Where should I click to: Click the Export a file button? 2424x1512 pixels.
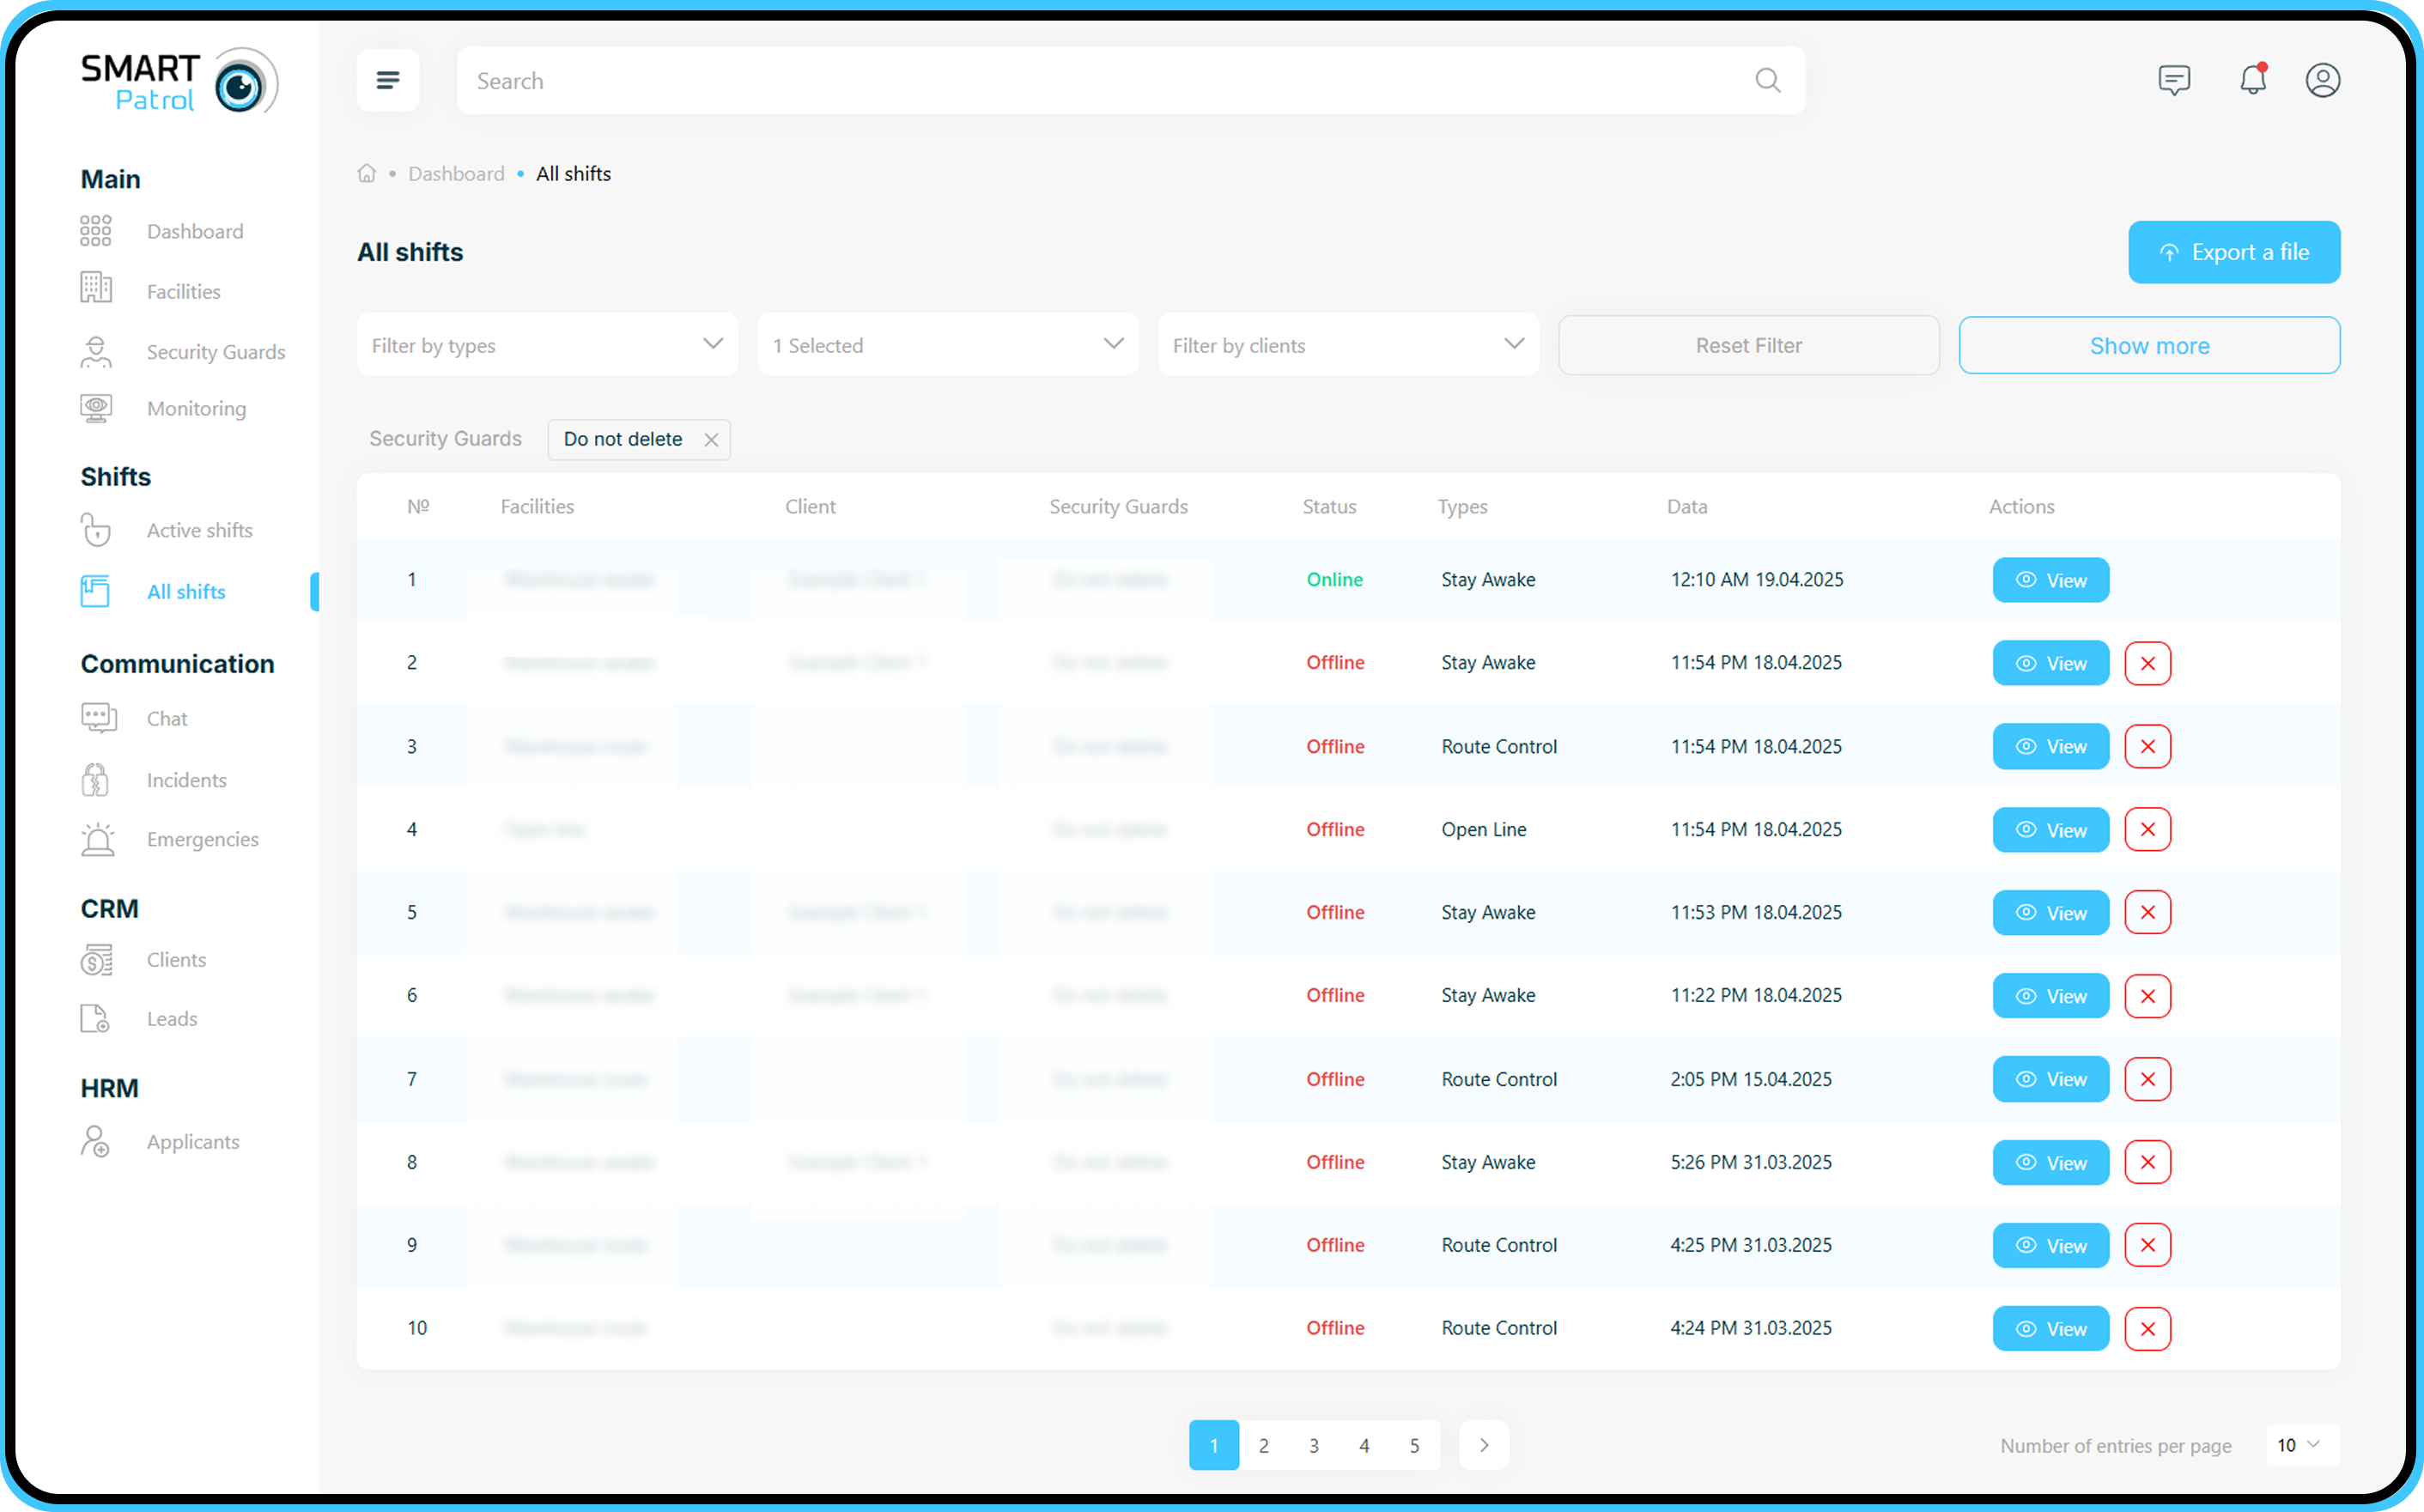click(2233, 252)
